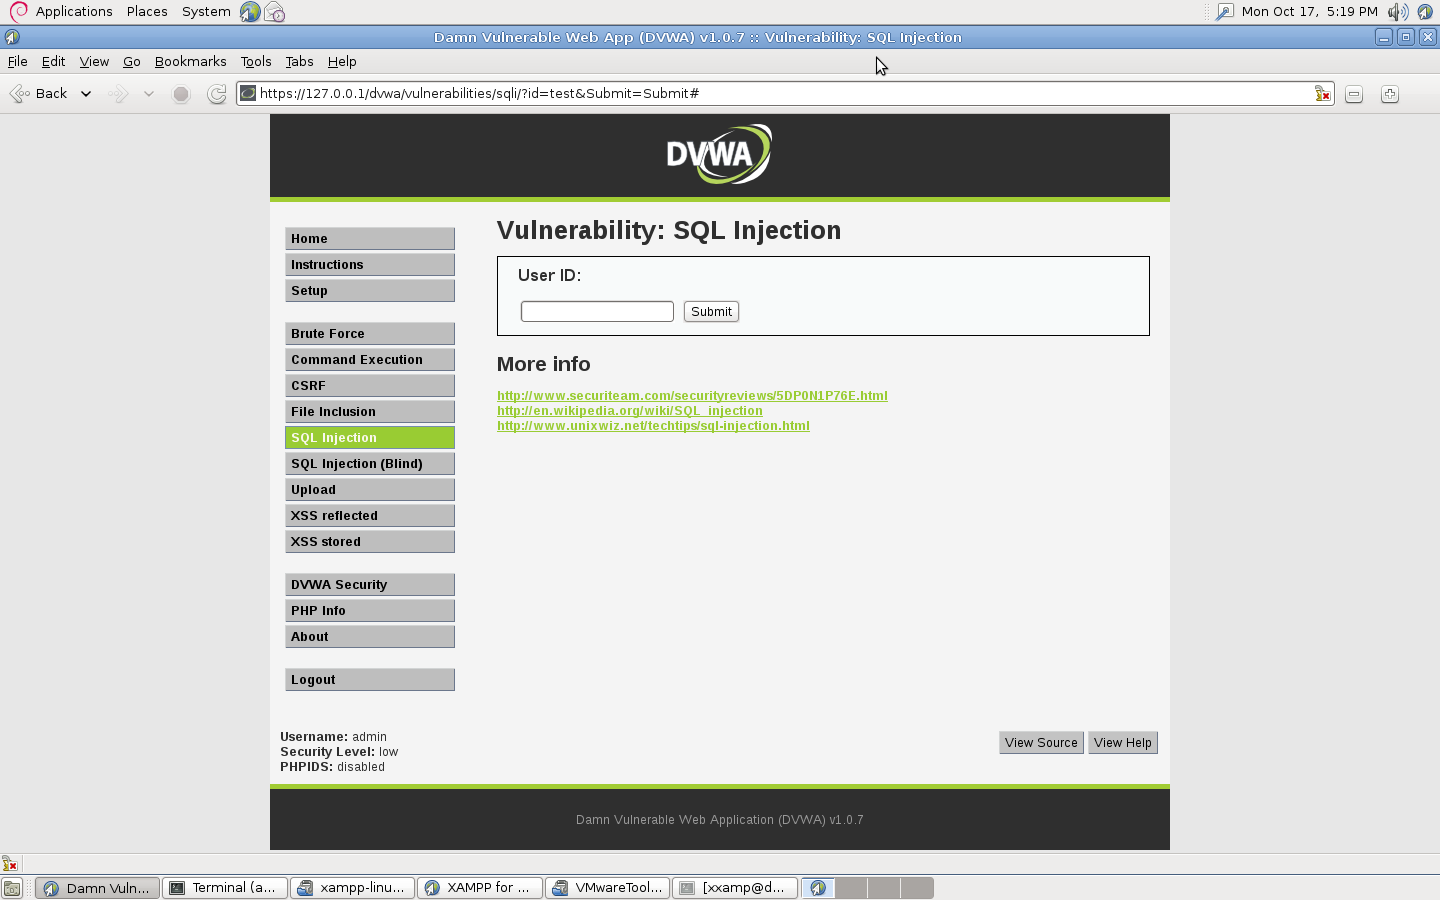Open the Forward button history dropdown
1440x900 pixels.
[150, 93]
